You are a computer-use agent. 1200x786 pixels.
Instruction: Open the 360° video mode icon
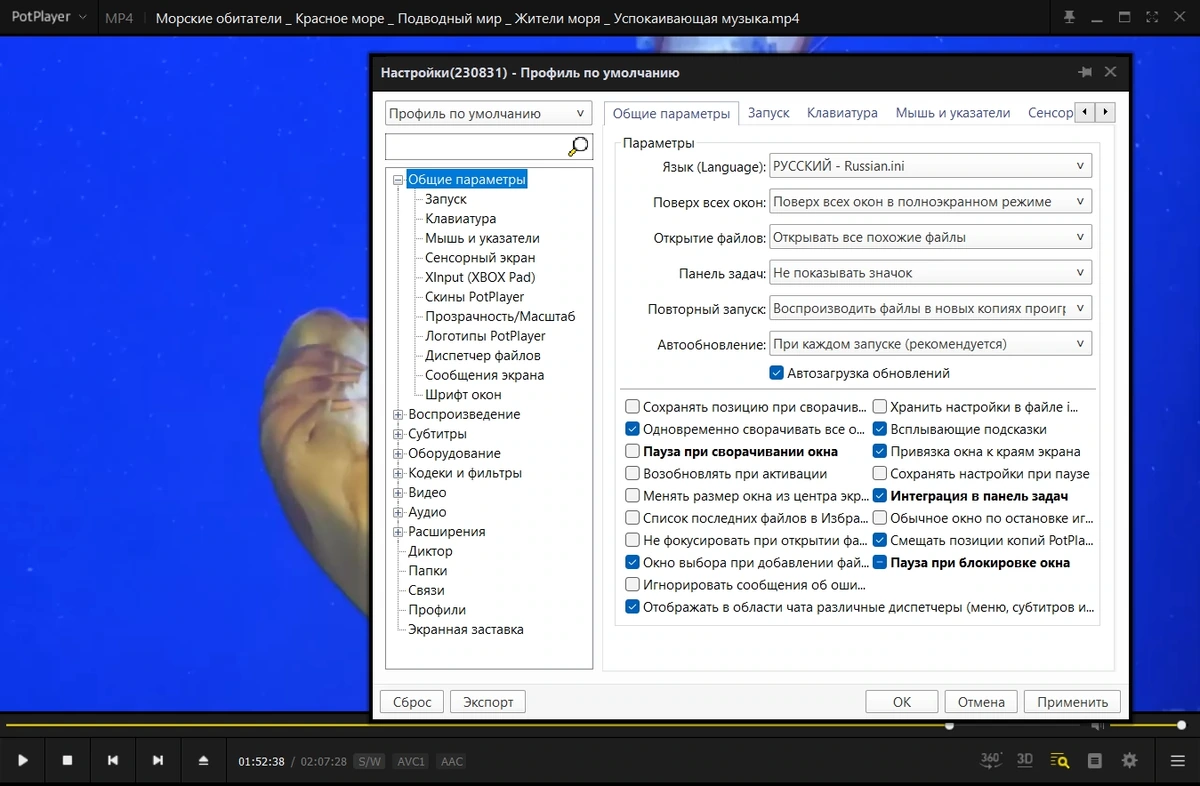990,760
